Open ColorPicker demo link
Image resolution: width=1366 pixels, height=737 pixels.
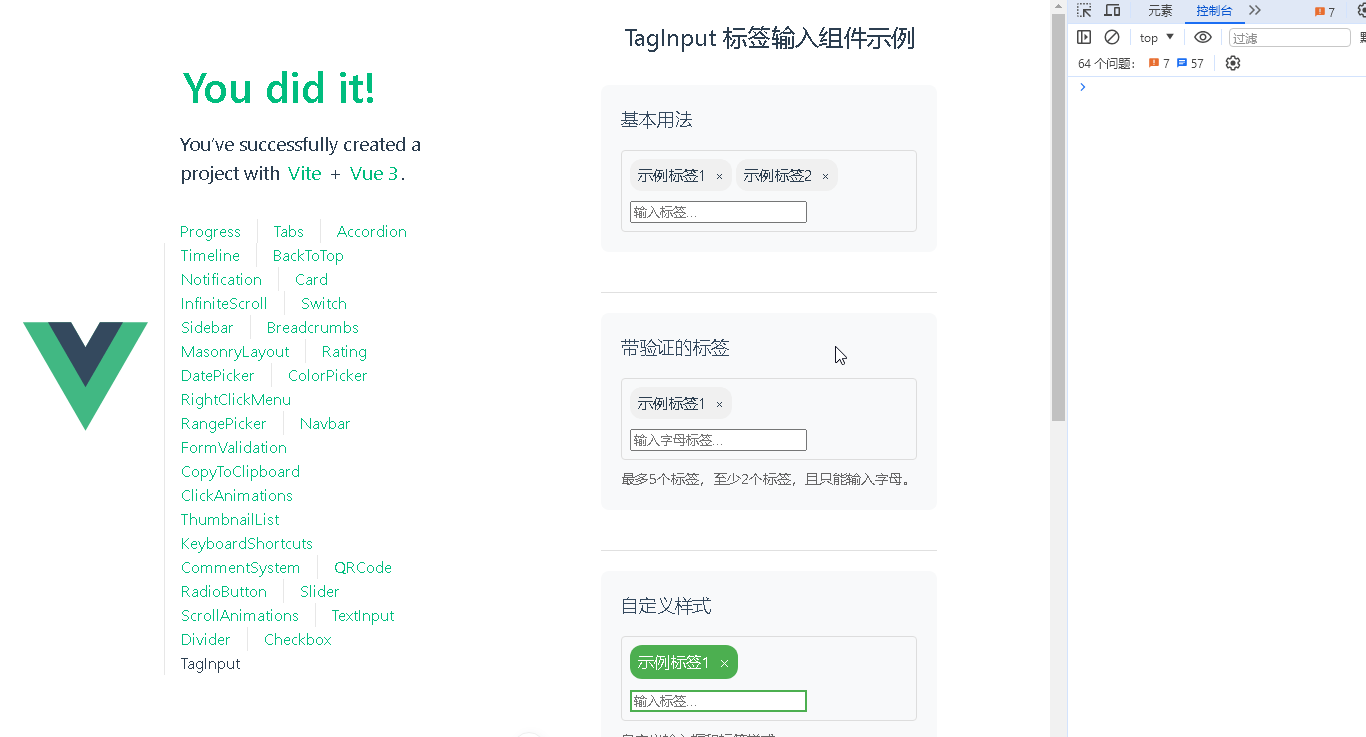tap(328, 375)
